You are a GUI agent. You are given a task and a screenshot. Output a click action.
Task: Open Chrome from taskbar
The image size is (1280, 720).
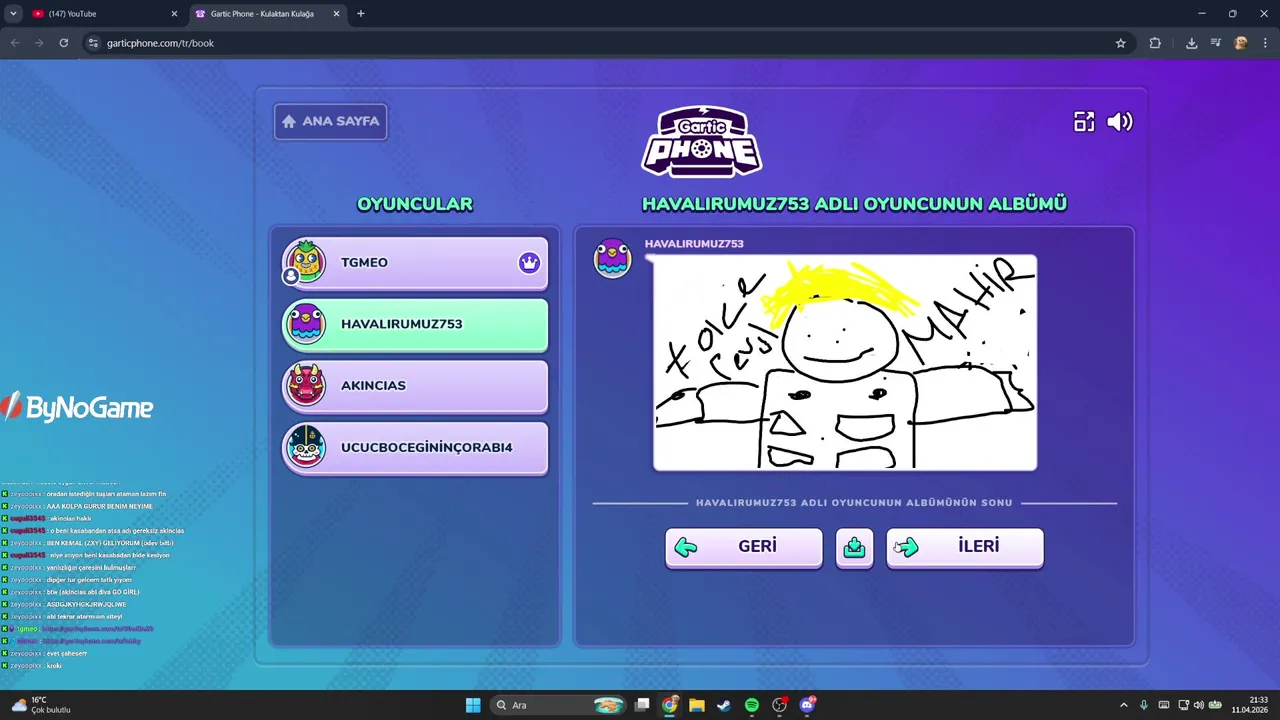pyautogui.click(x=670, y=705)
